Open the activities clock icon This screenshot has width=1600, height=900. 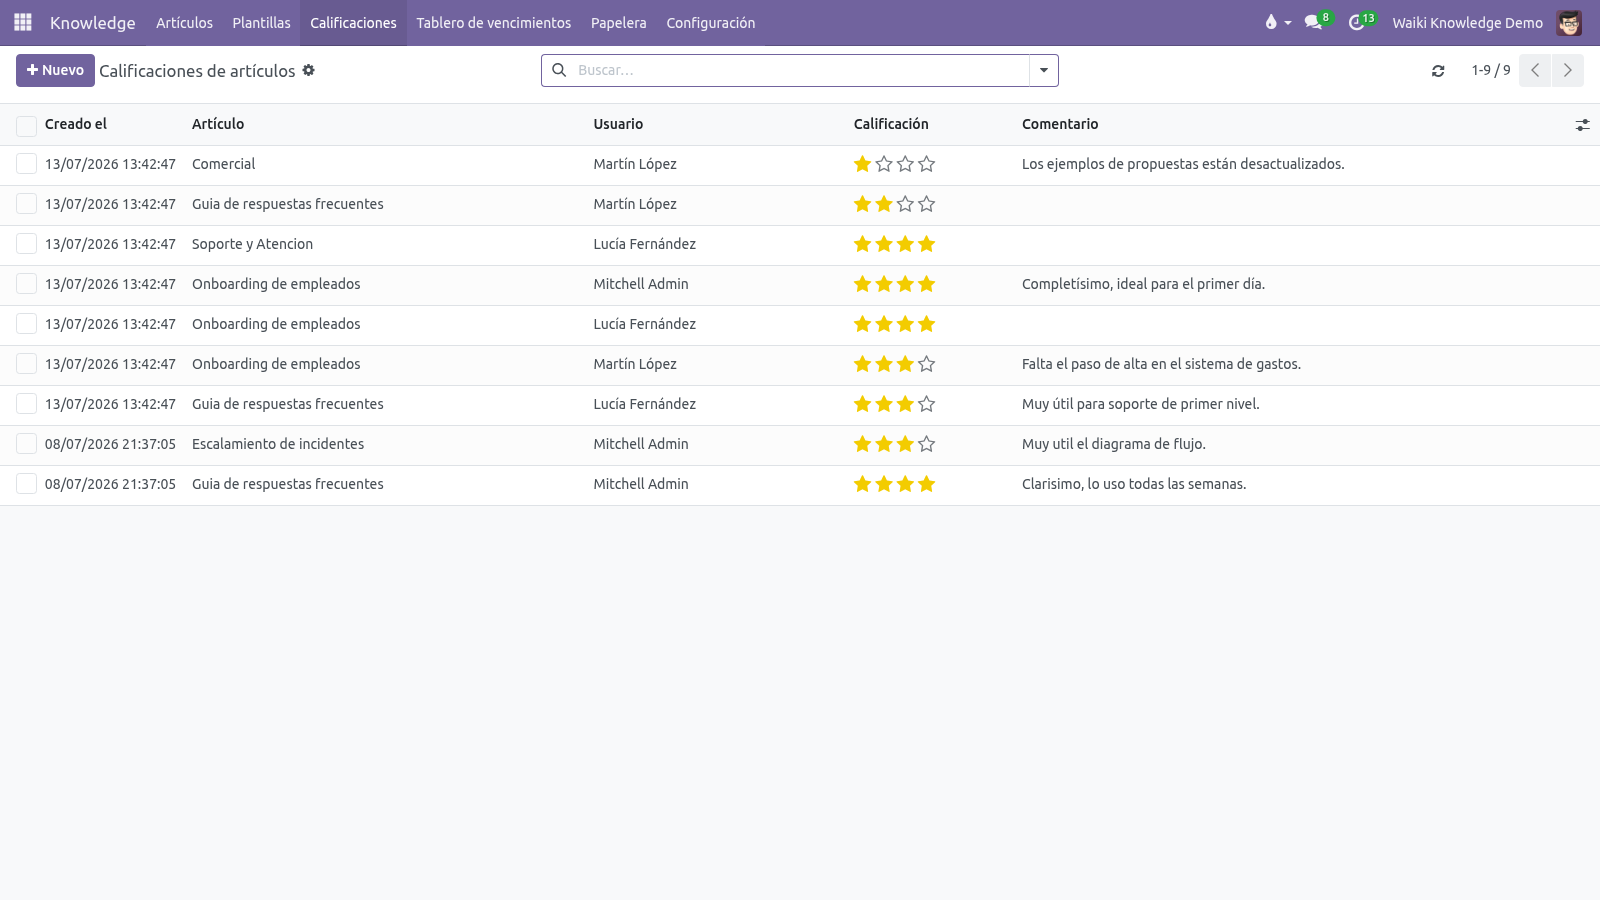click(x=1358, y=22)
